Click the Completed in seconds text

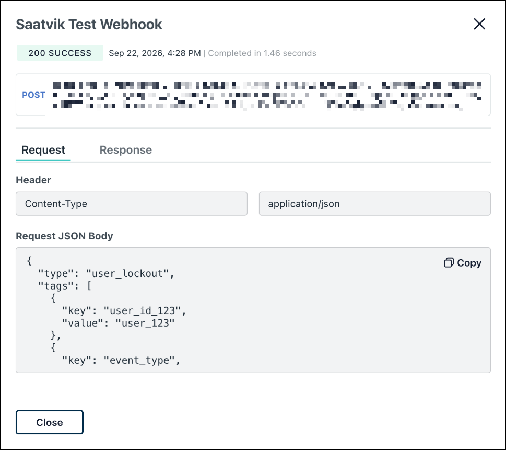pos(262,53)
